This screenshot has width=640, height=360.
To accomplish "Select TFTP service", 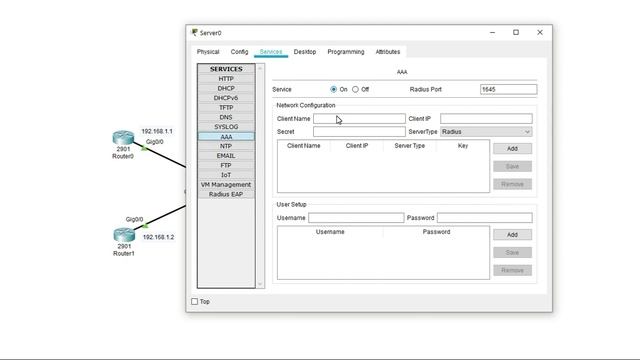I will 226,107.
